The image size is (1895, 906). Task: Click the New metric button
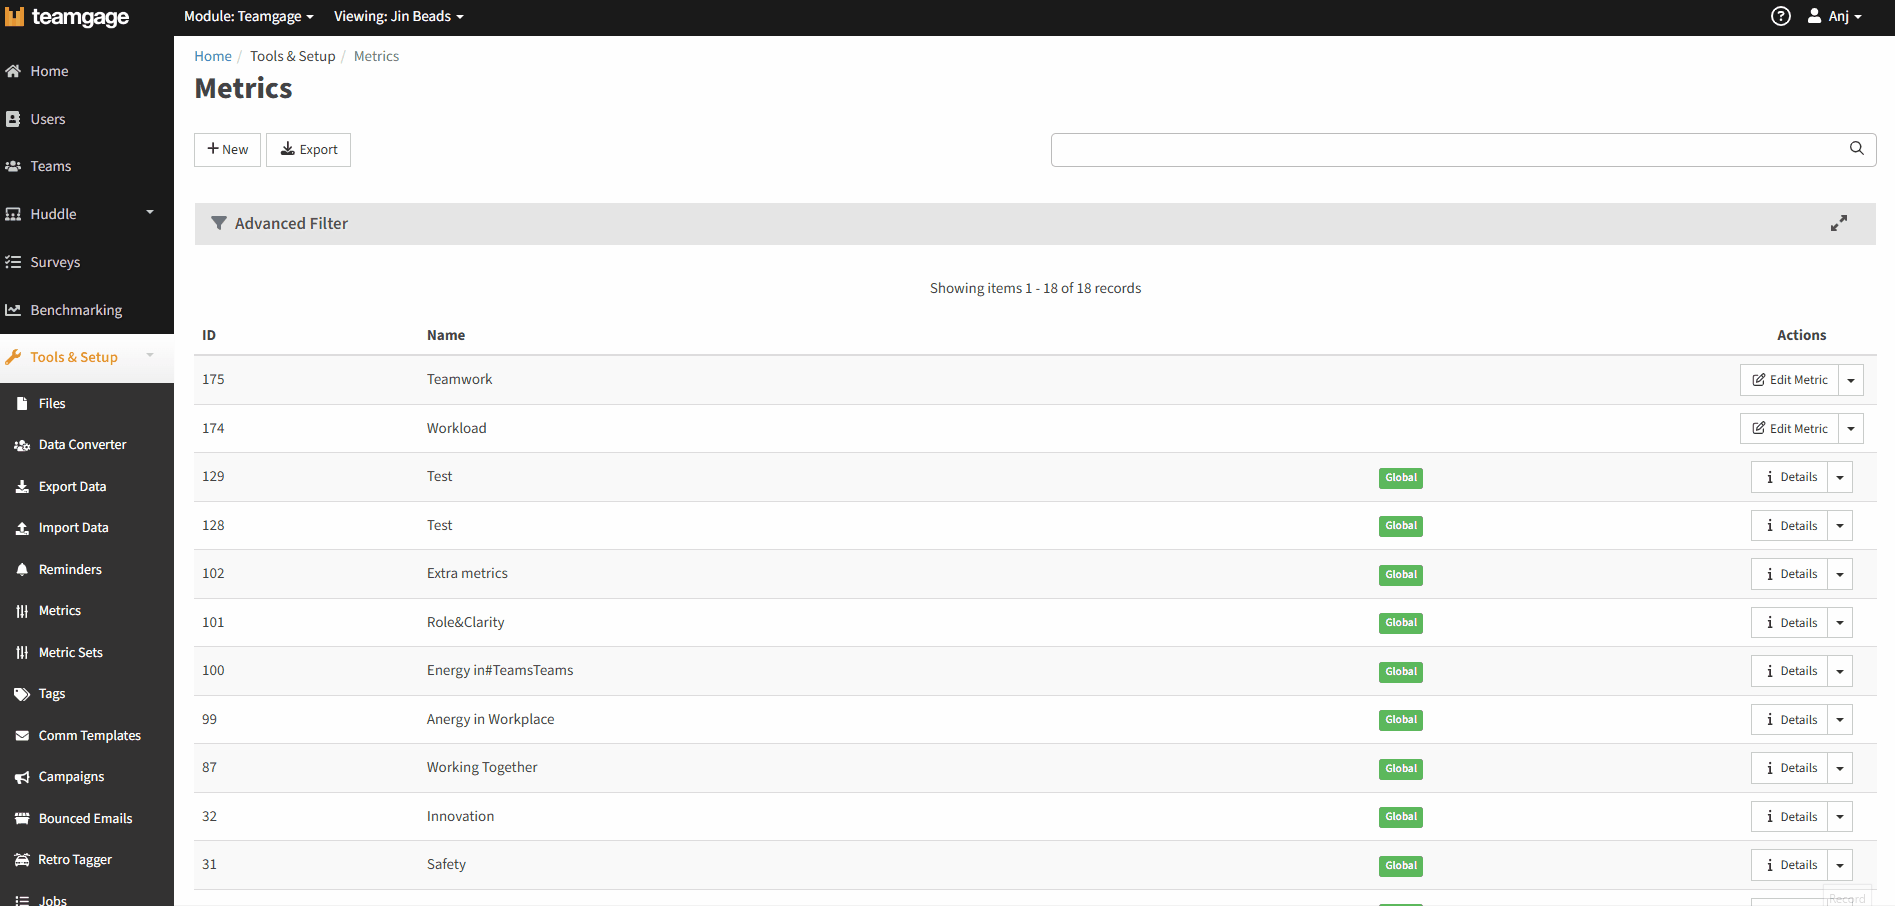click(x=227, y=150)
